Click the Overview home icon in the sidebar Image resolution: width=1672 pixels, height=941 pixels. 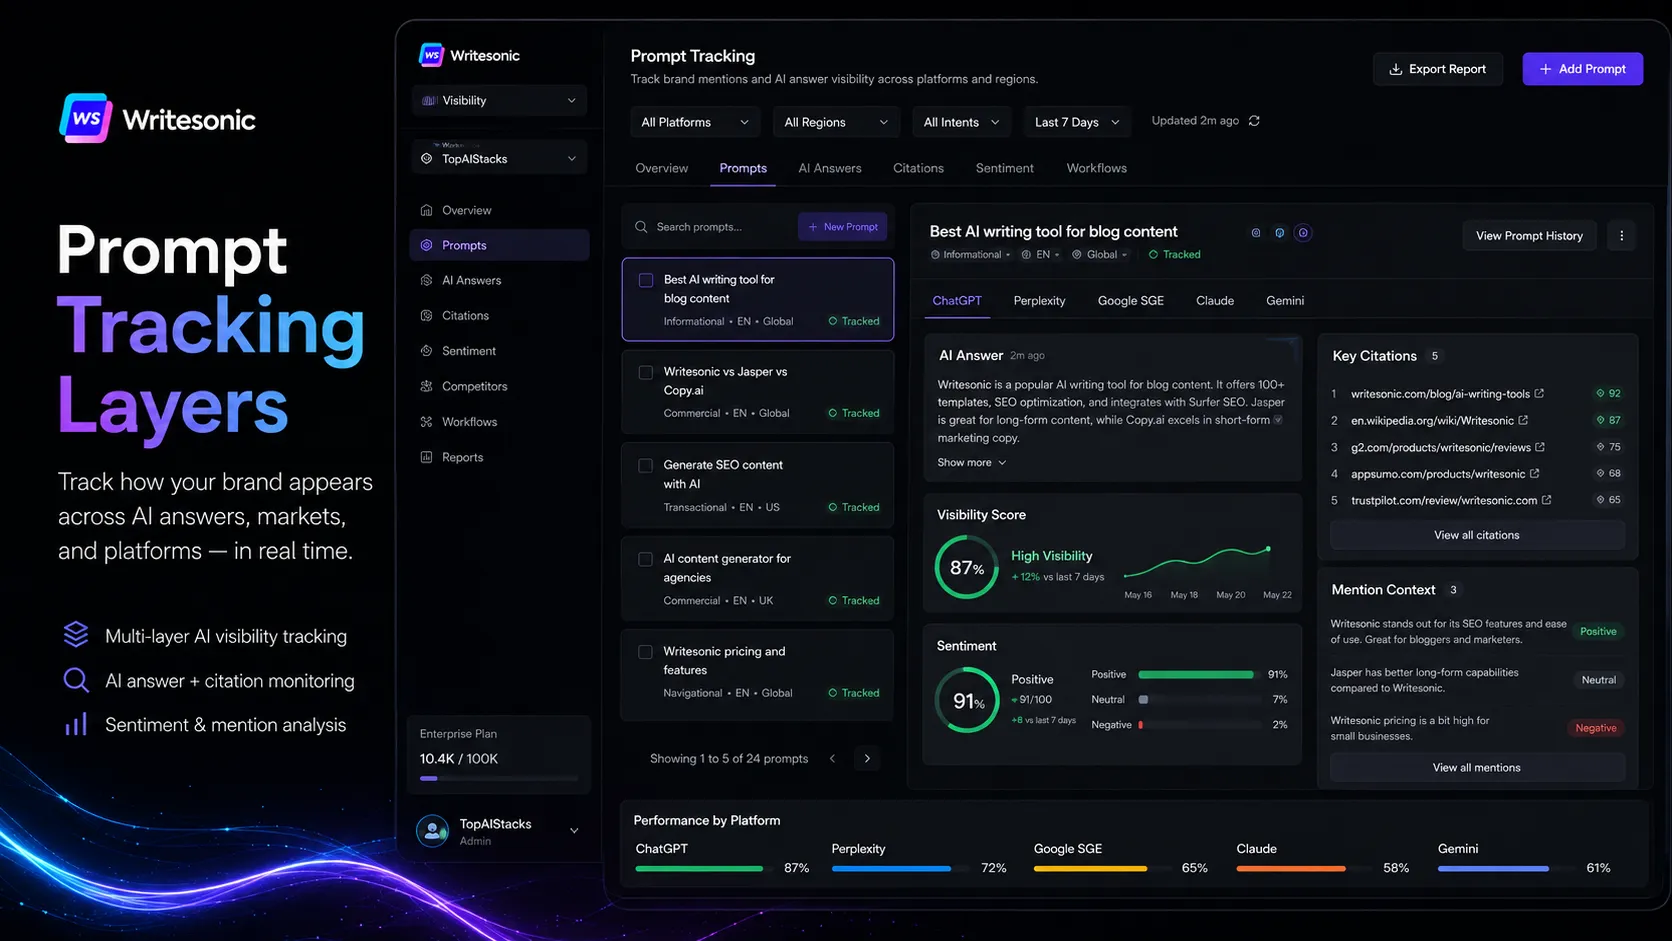click(427, 210)
